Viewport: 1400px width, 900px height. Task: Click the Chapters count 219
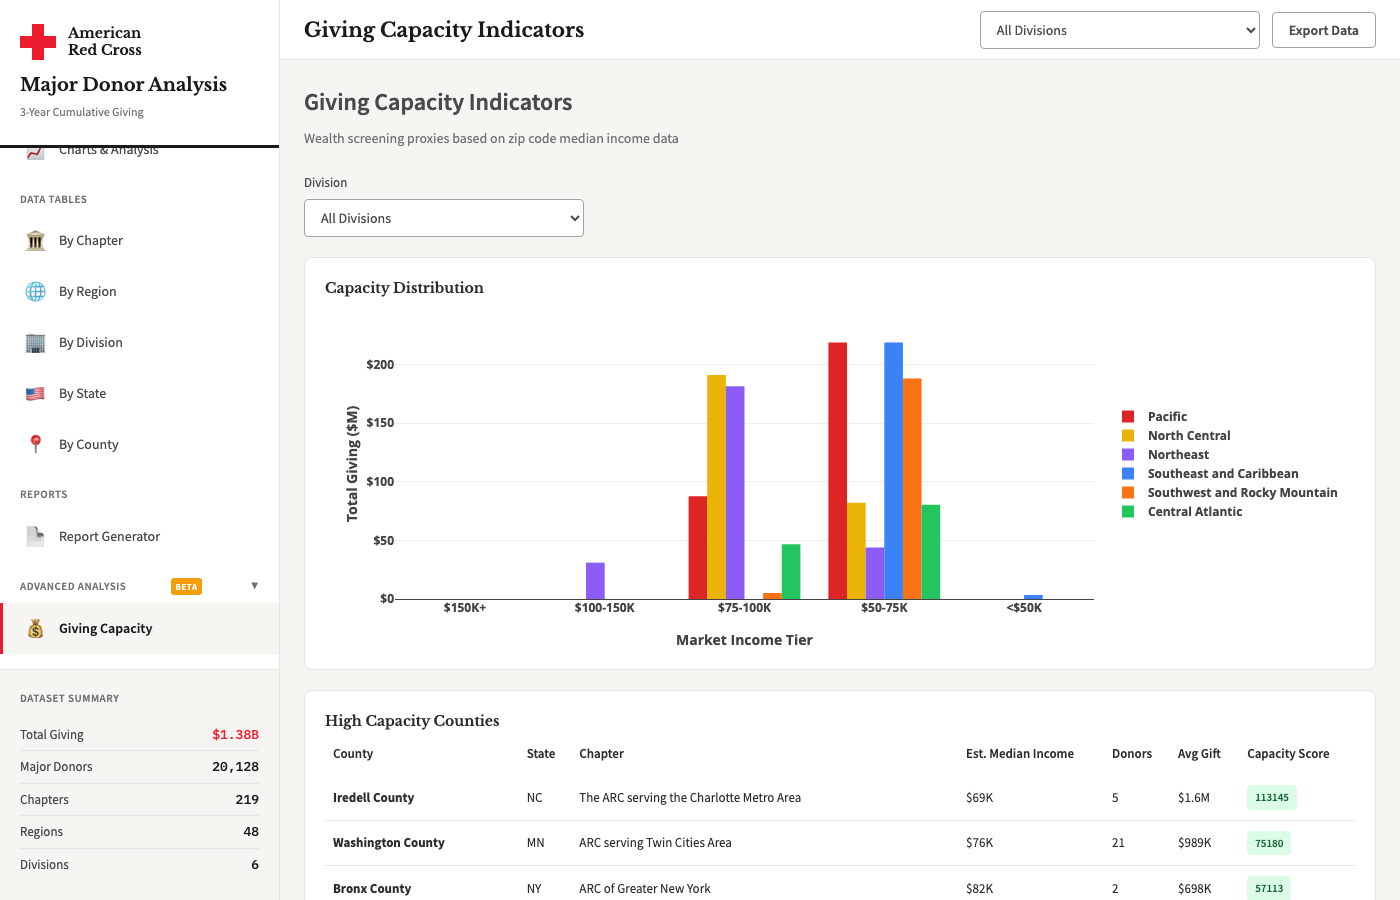pos(247,800)
